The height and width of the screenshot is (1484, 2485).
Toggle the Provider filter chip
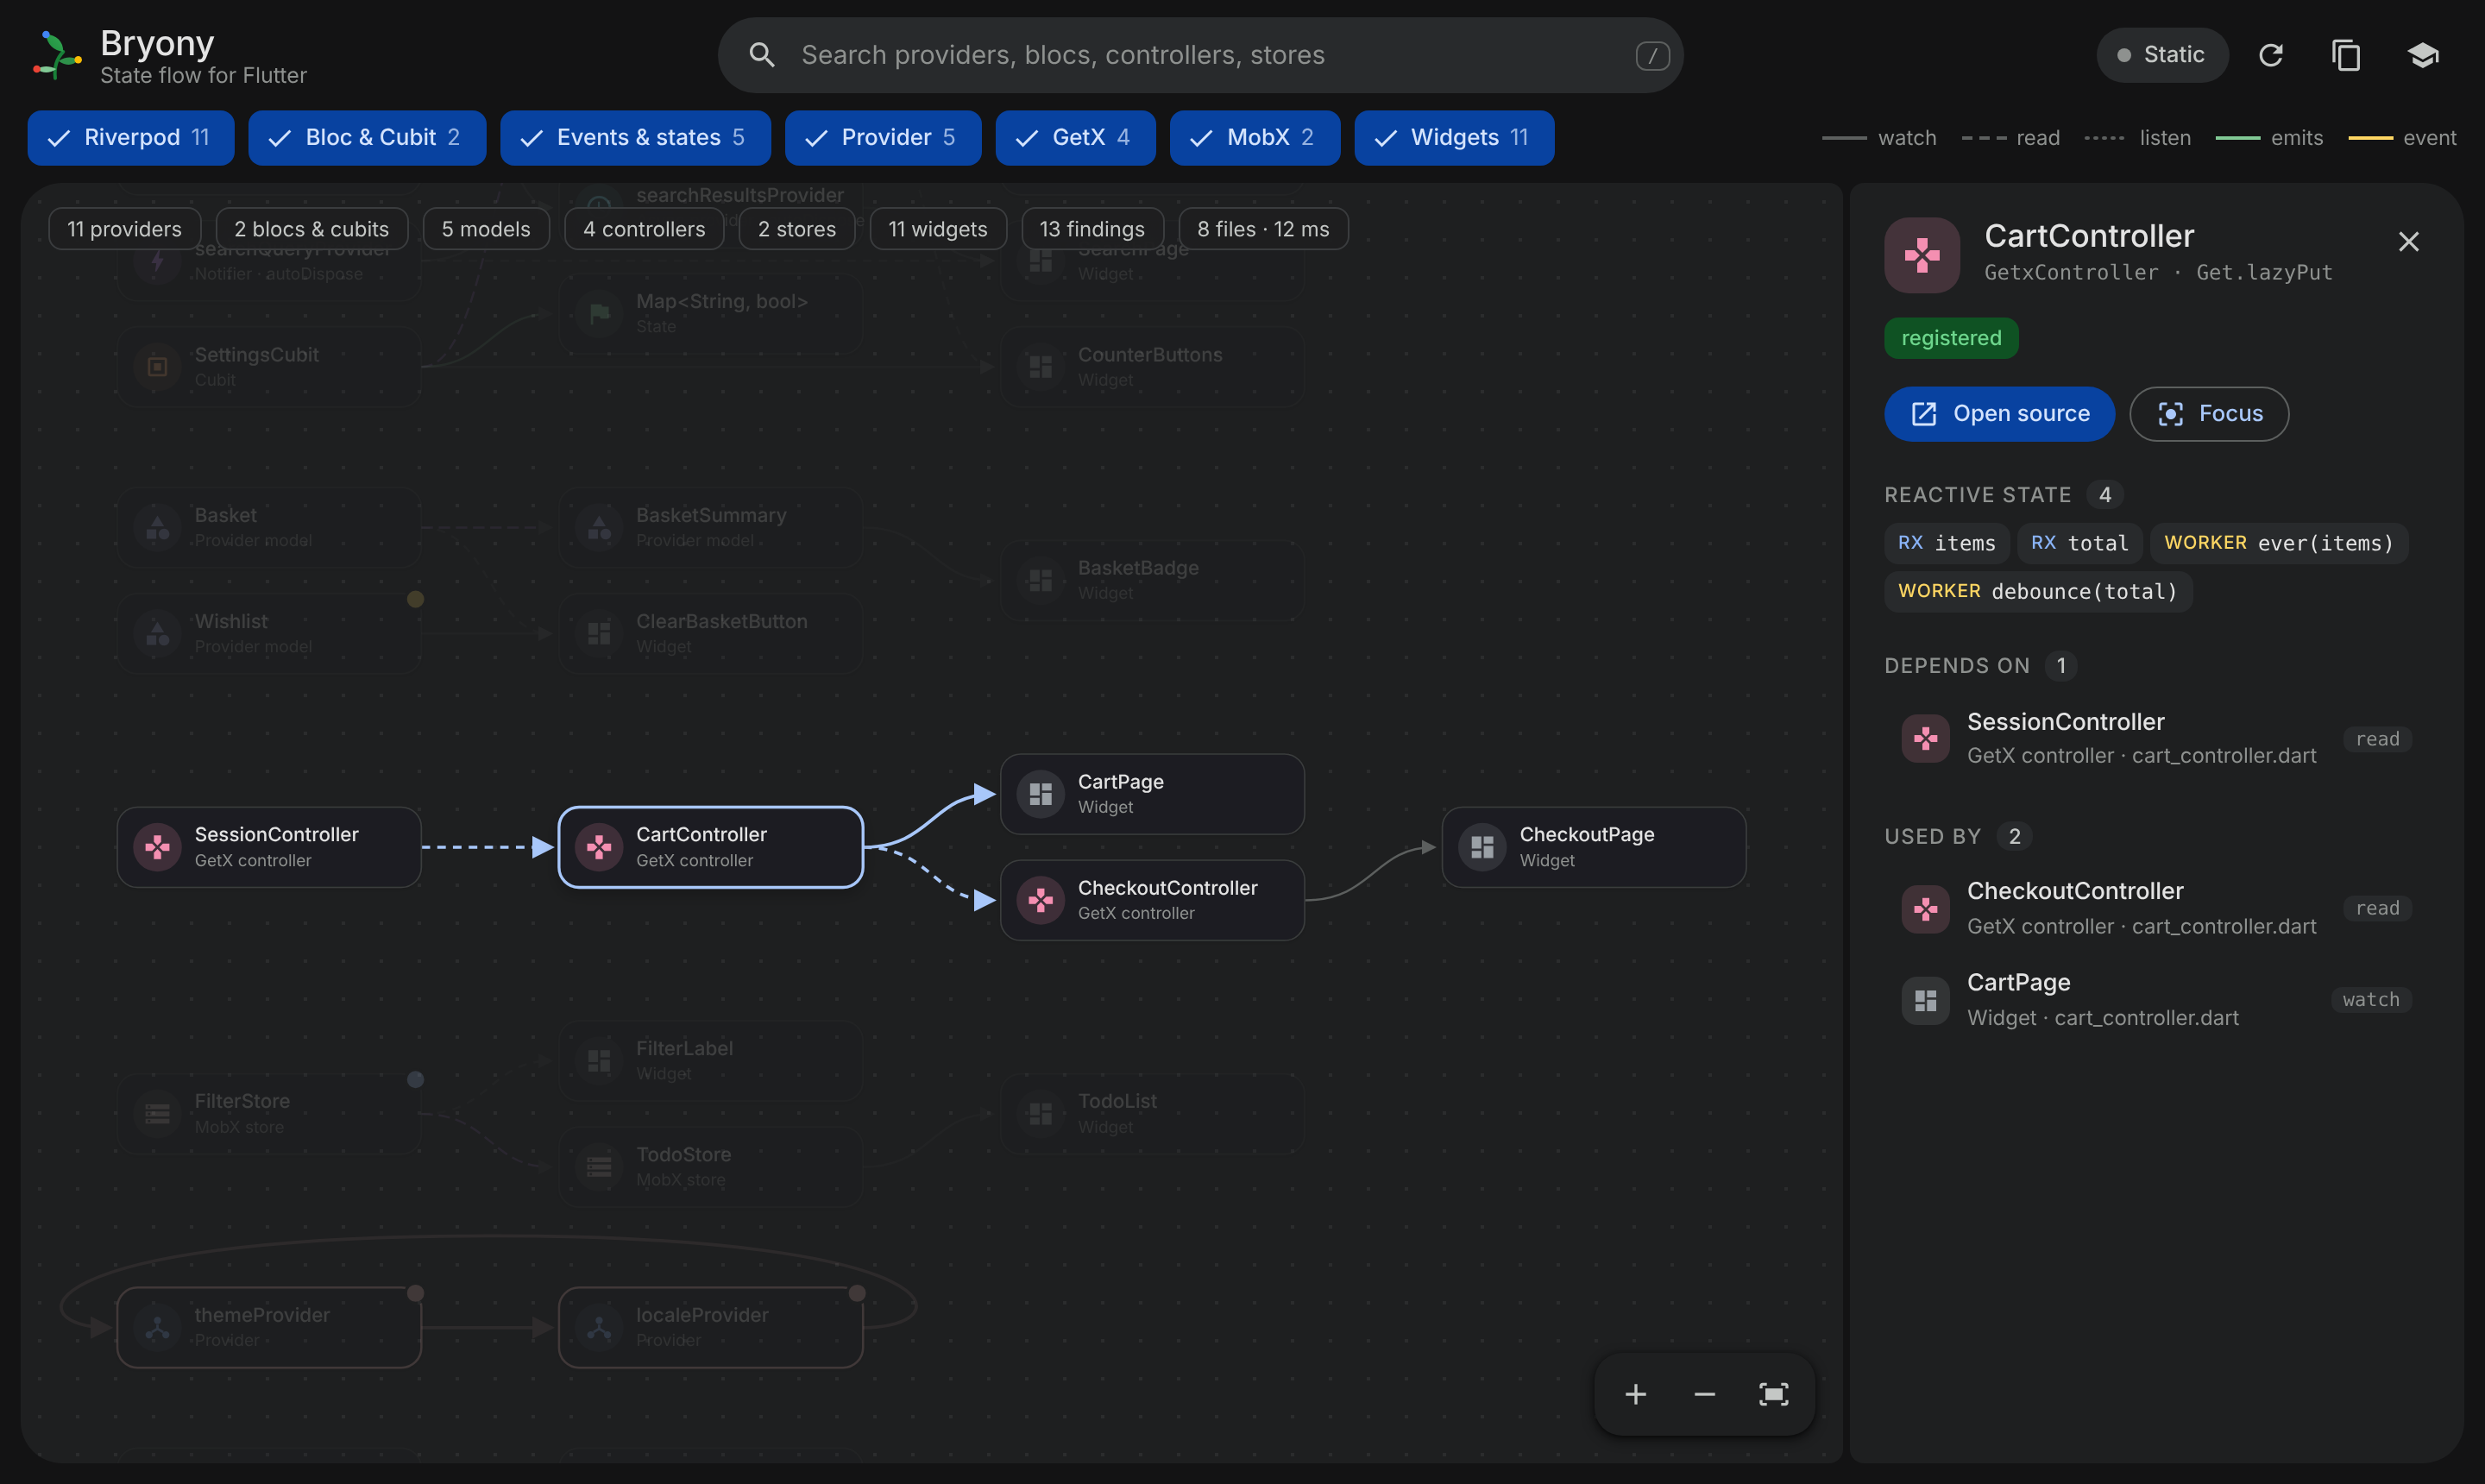pos(883,137)
